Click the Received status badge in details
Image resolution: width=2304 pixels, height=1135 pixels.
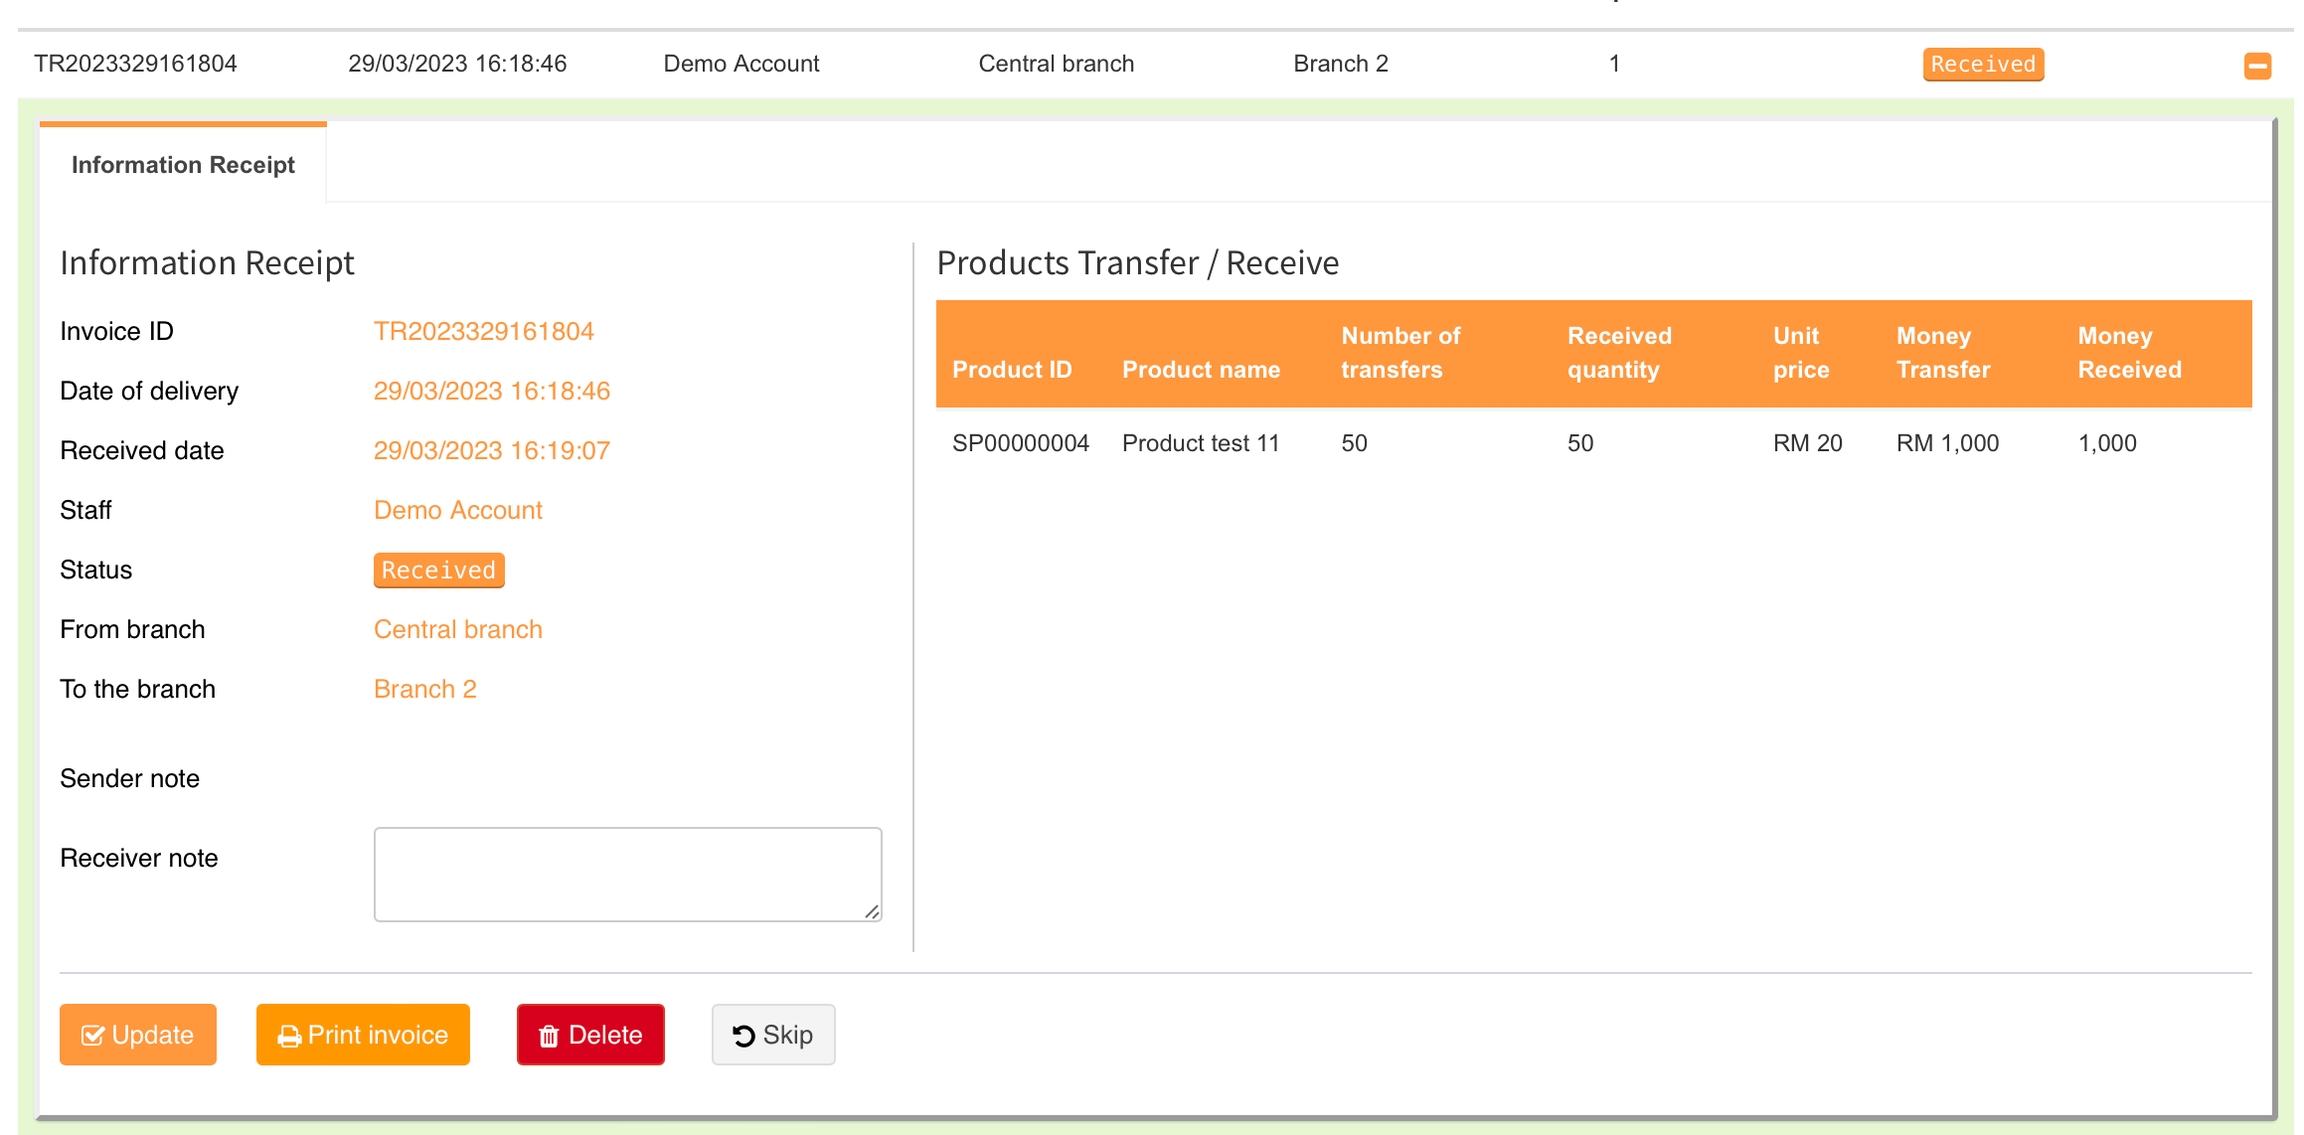(438, 570)
